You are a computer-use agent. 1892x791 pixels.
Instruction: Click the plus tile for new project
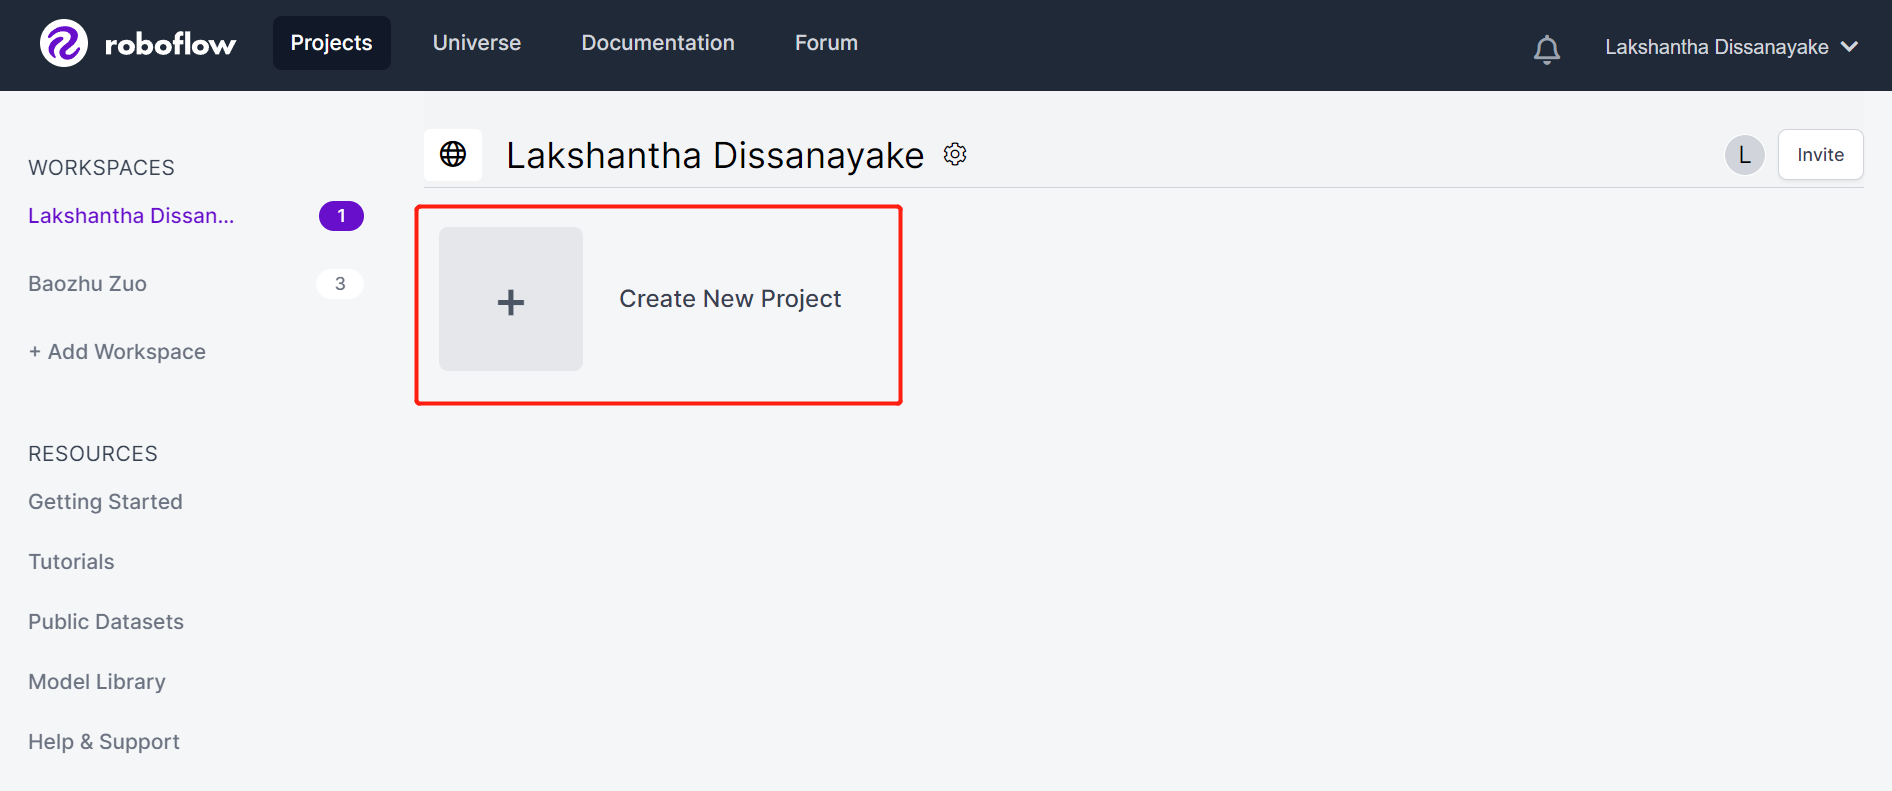click(511, 299)
